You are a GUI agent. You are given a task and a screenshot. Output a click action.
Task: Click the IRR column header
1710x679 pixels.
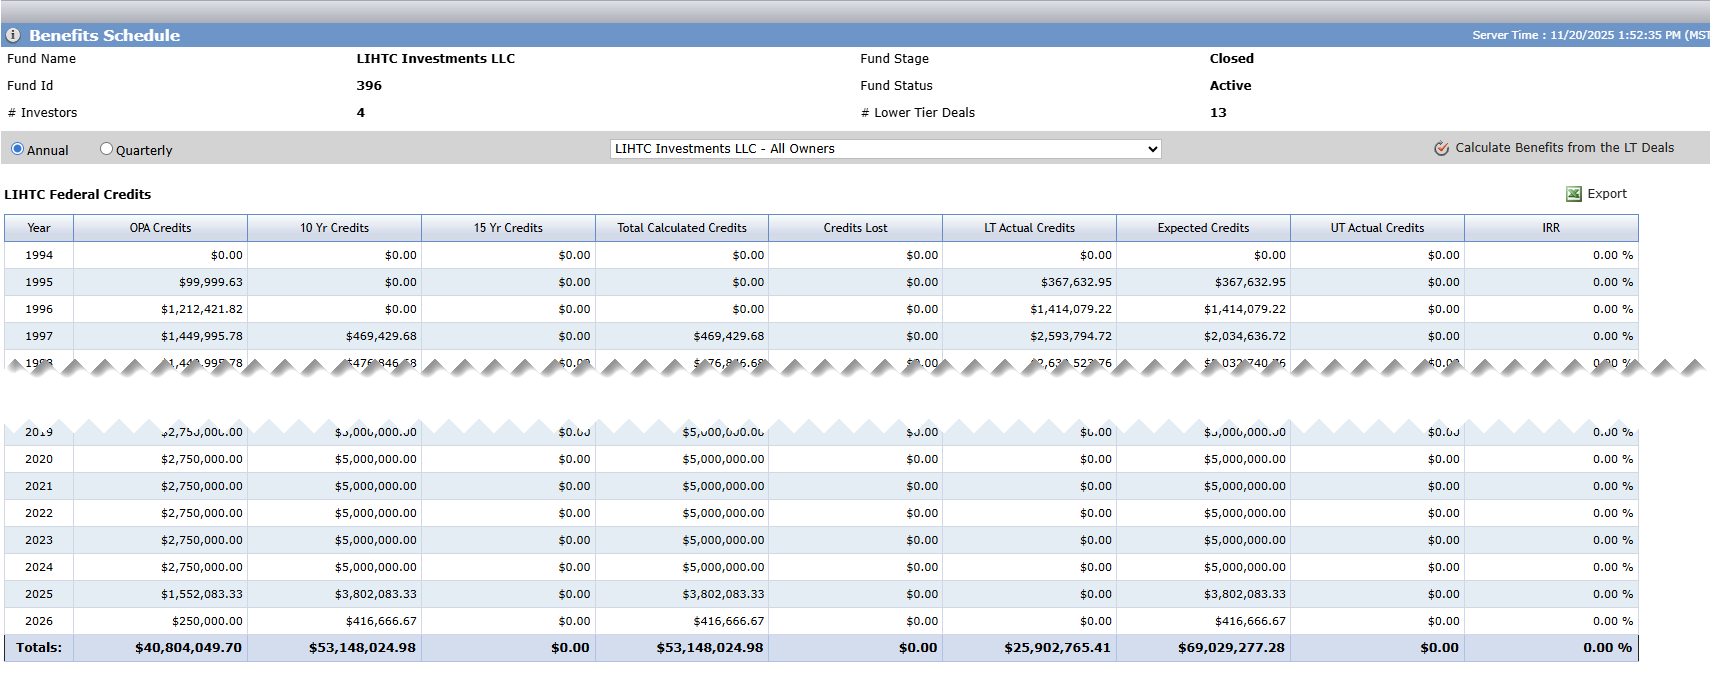pos(1551,228)
